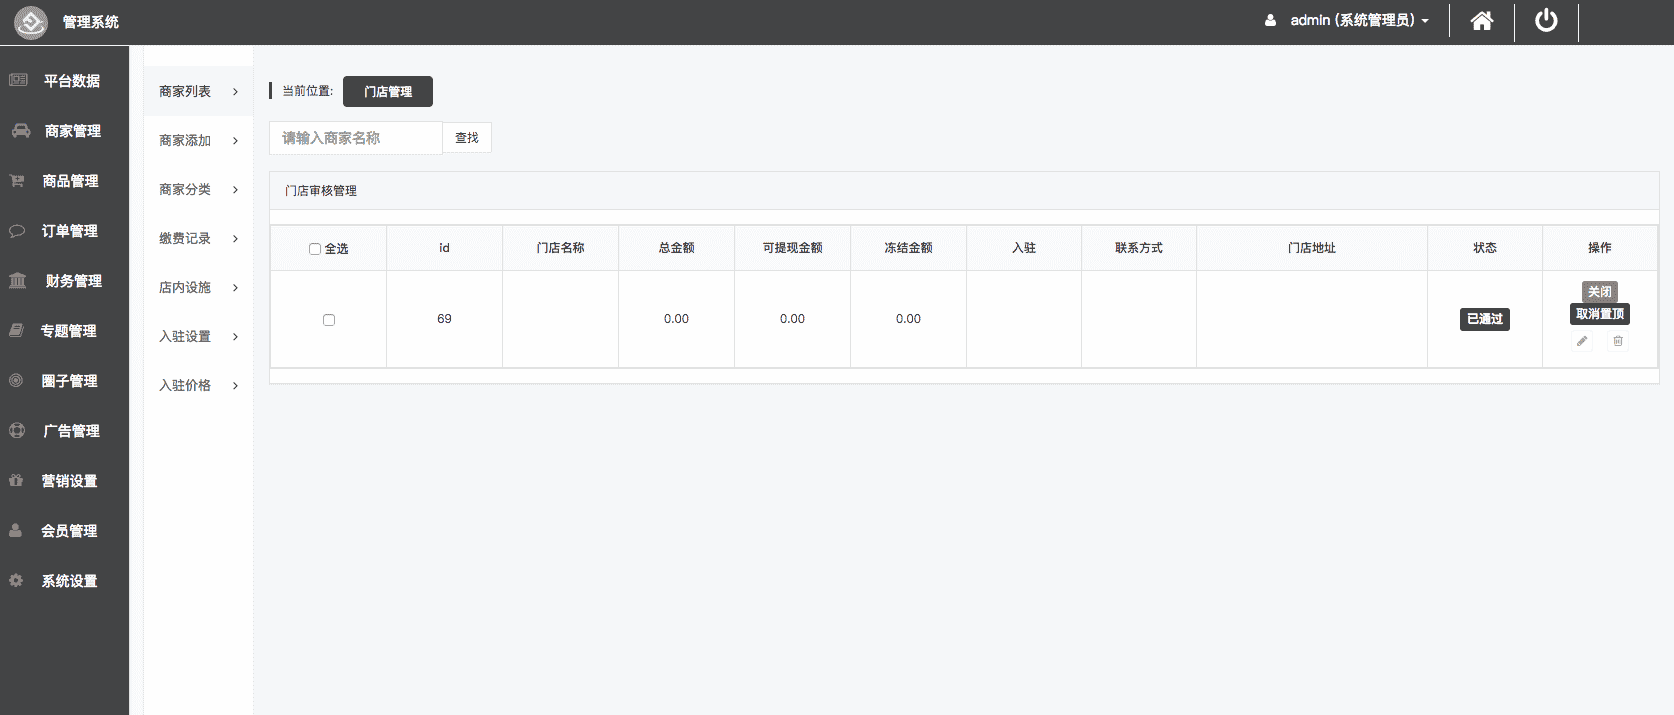Click the 状态 column header

(x=1485, y=248)
